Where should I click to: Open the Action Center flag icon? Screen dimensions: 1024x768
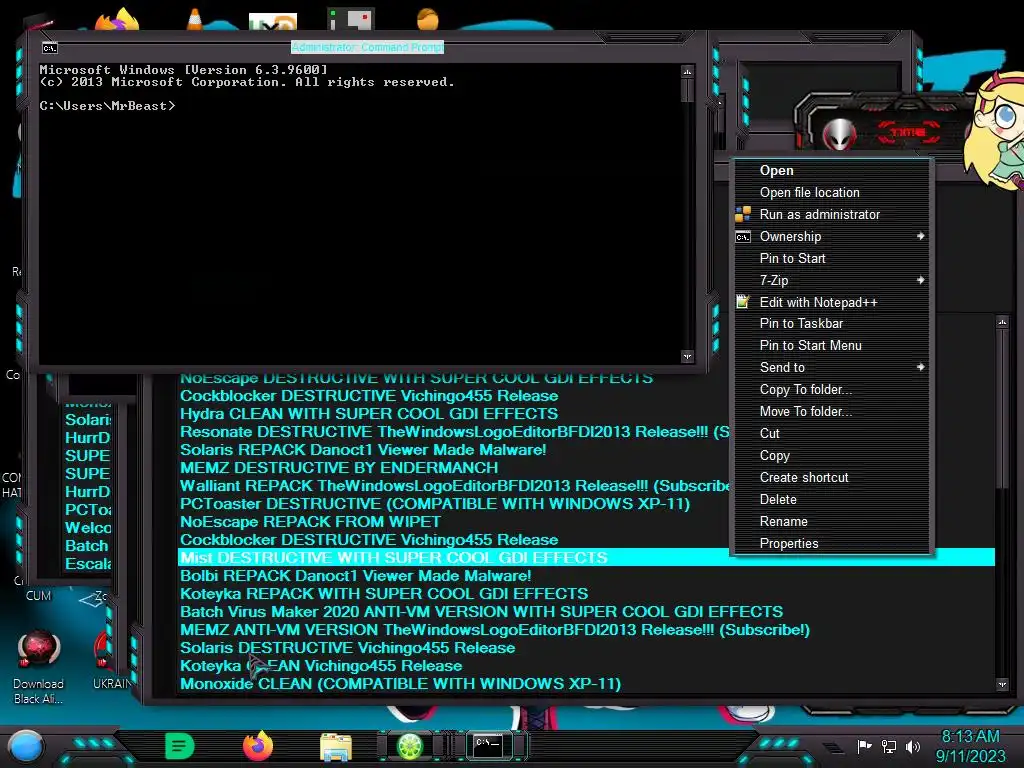point(864,746)
